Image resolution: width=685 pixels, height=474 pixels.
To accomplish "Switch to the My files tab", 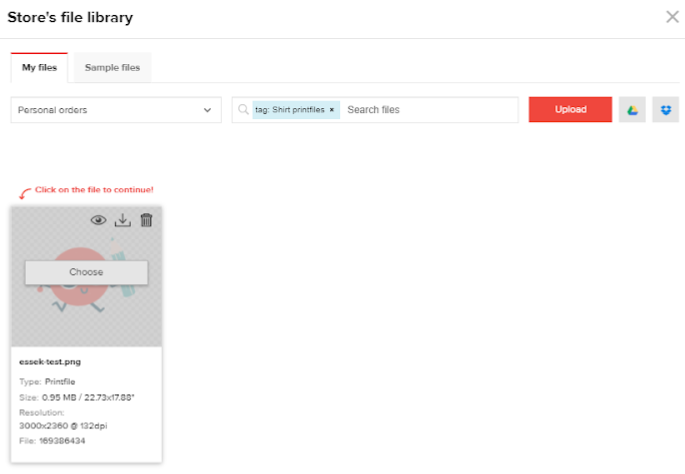I will (39, 68).
